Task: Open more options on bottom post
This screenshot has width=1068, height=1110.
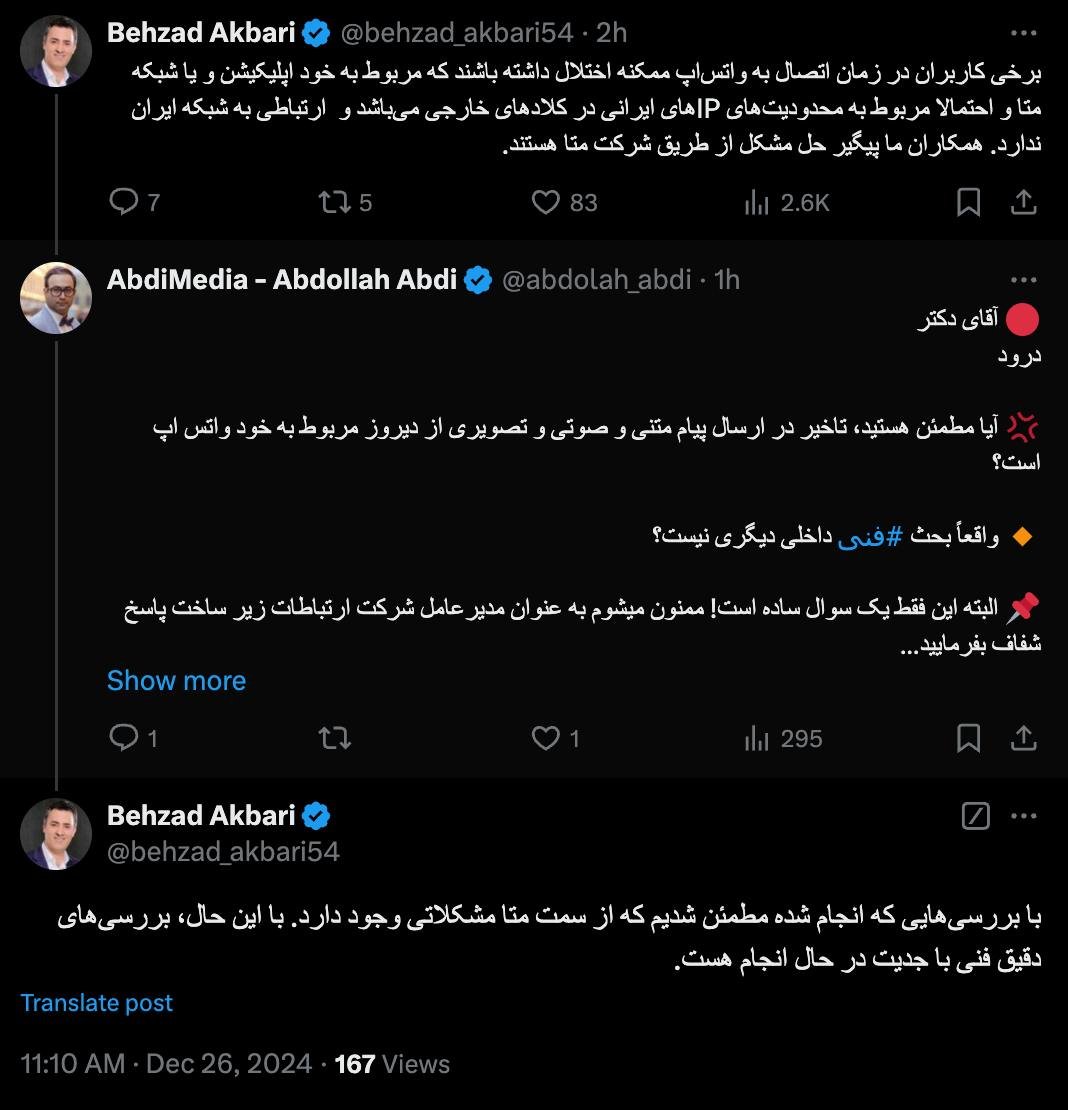Action: pyautogui.click(x=1024, y=816)
